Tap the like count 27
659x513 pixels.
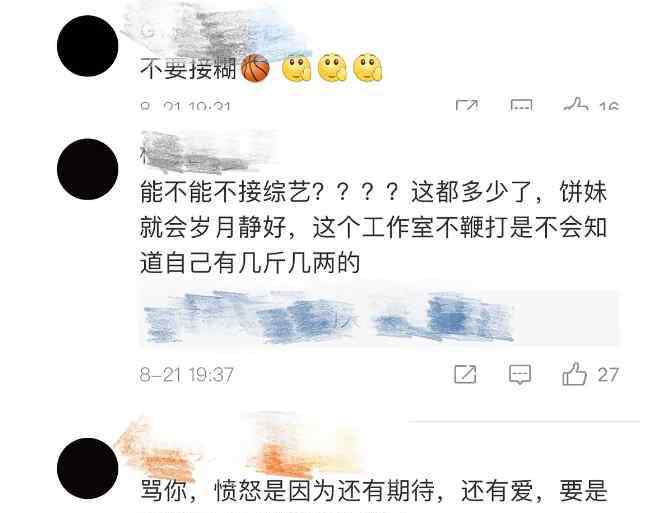coord(608,375)
